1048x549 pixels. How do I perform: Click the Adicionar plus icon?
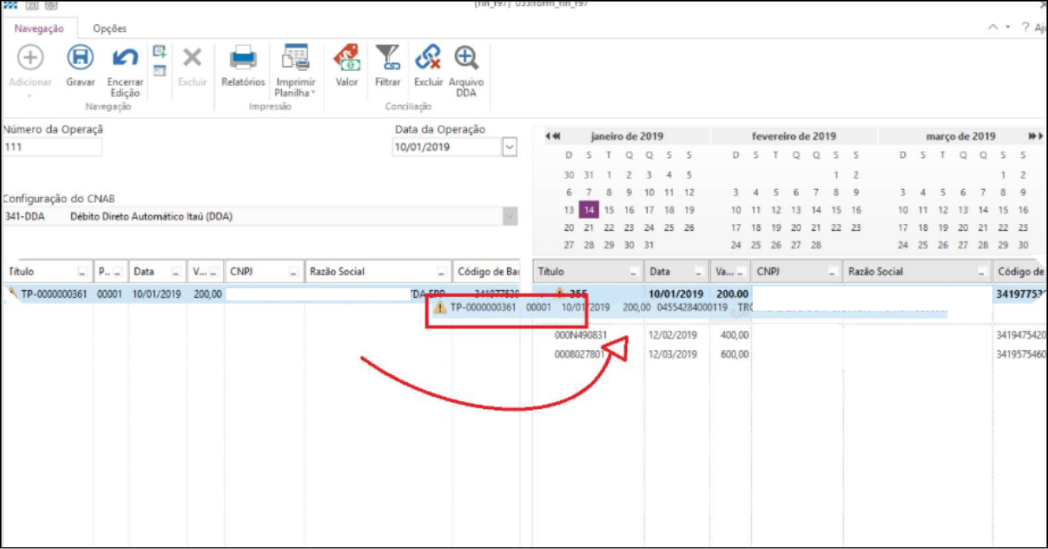[30, 59]
